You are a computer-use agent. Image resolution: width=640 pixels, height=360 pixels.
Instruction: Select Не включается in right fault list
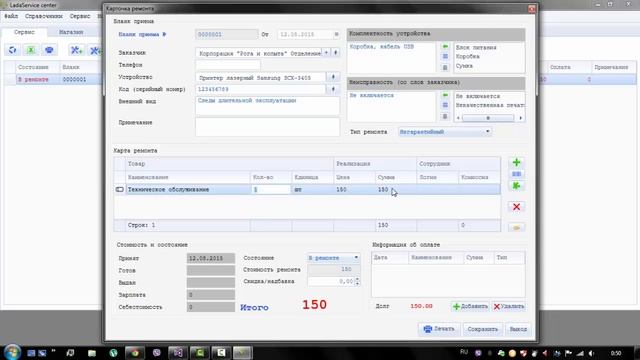tap(478, 96)
